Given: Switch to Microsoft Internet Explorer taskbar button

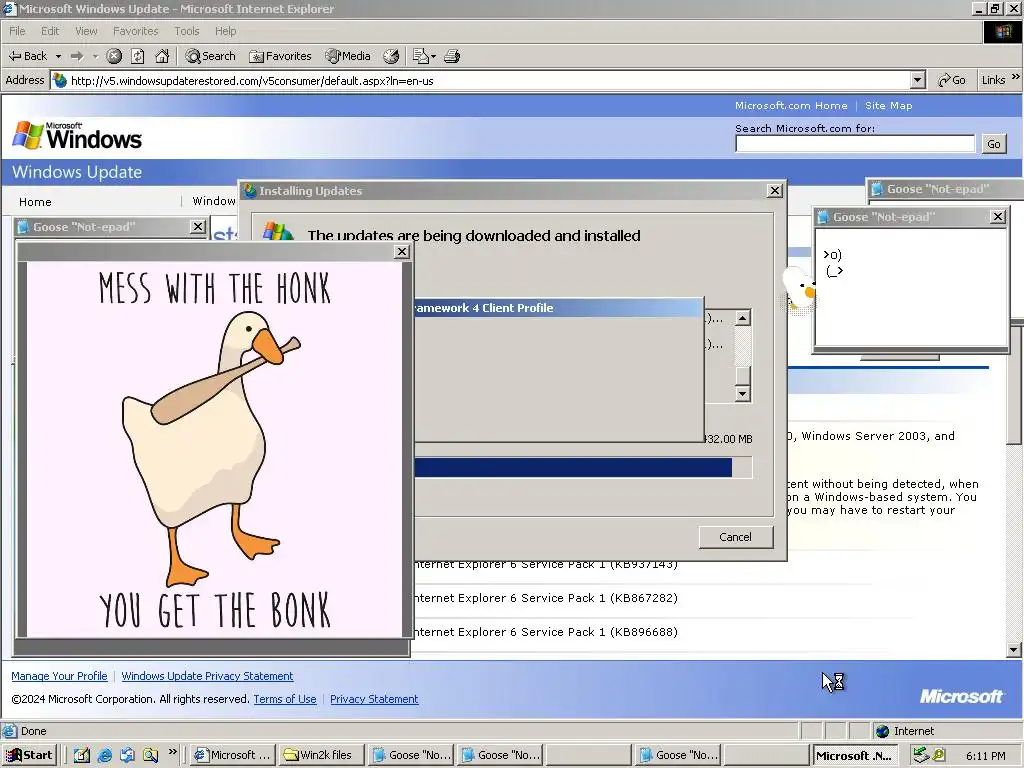Looking at the screenshot, I should point(232,755).
